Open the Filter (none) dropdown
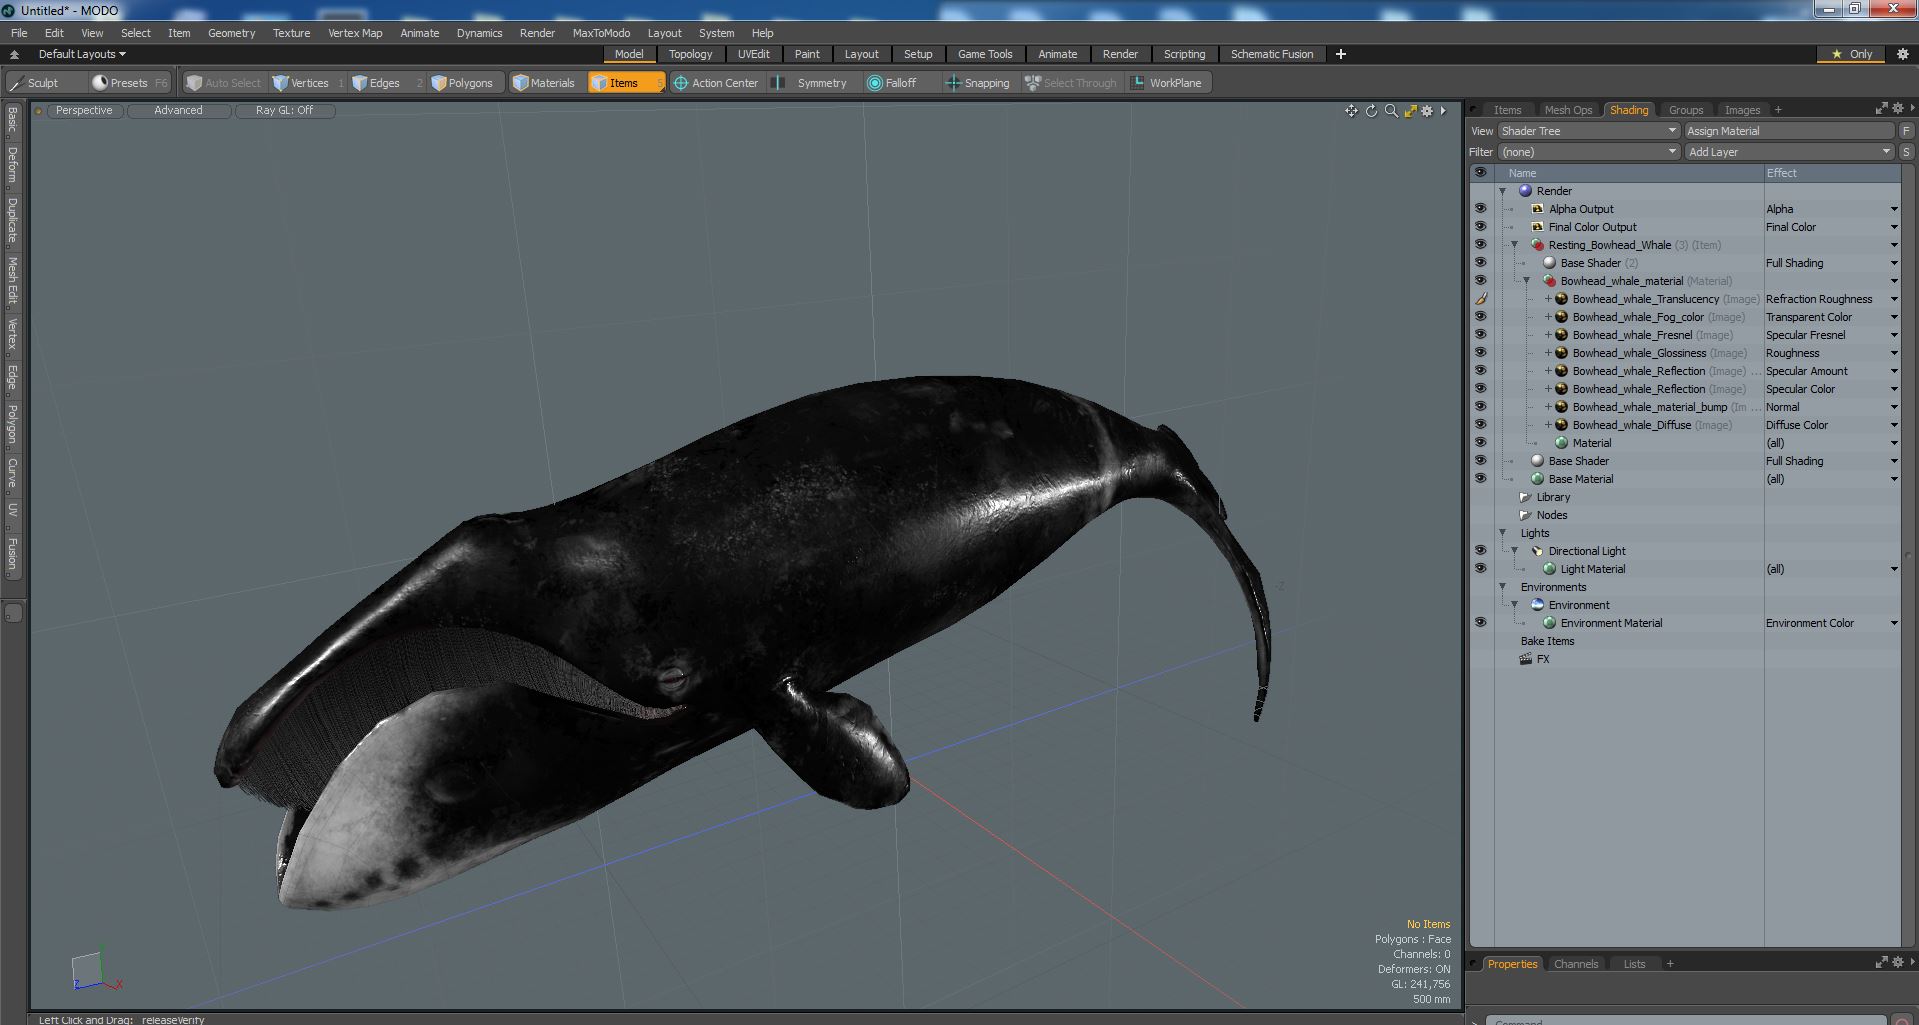 pos(1588,152)
